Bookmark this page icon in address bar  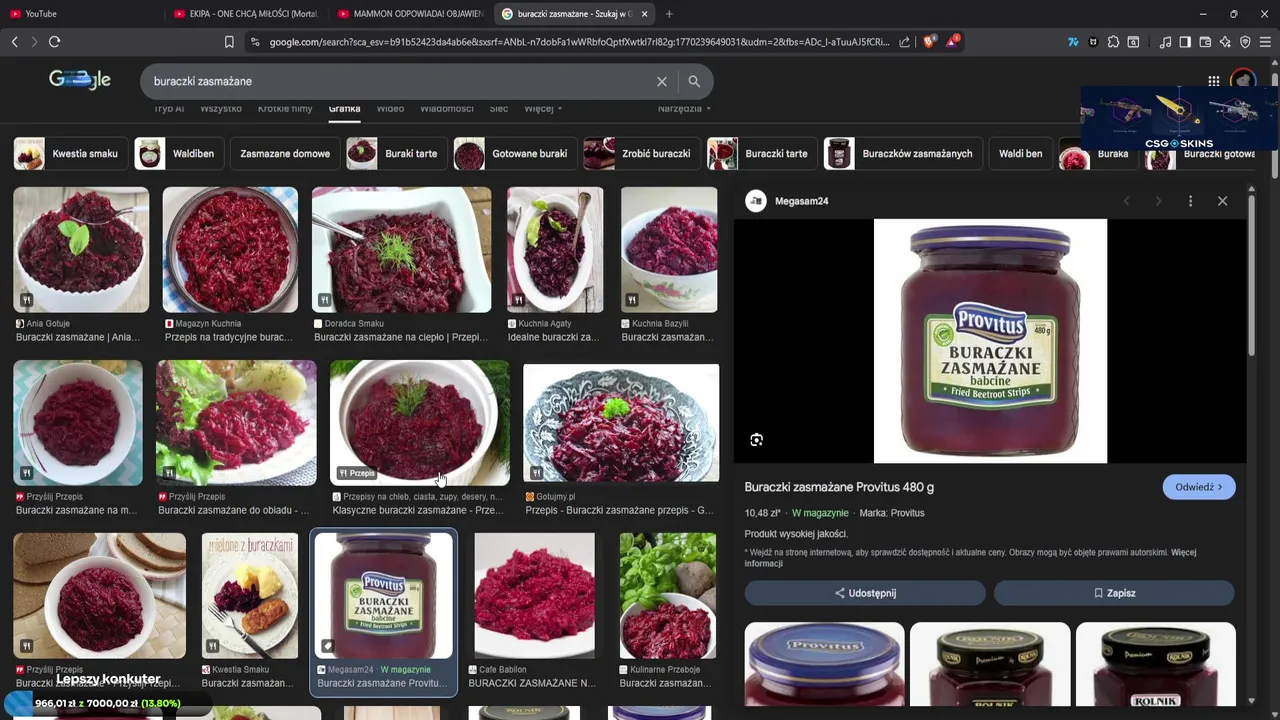[x=229, y=42]
